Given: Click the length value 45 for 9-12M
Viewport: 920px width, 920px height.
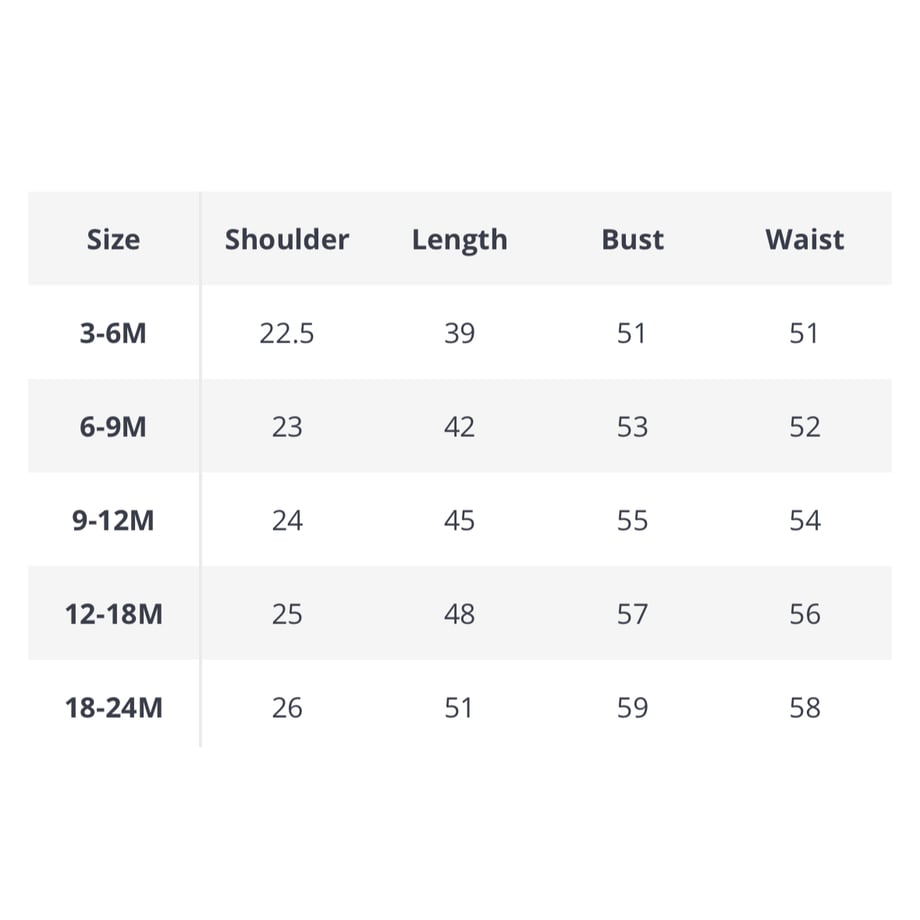Looking at the screenshot, I should click(459, 520).
